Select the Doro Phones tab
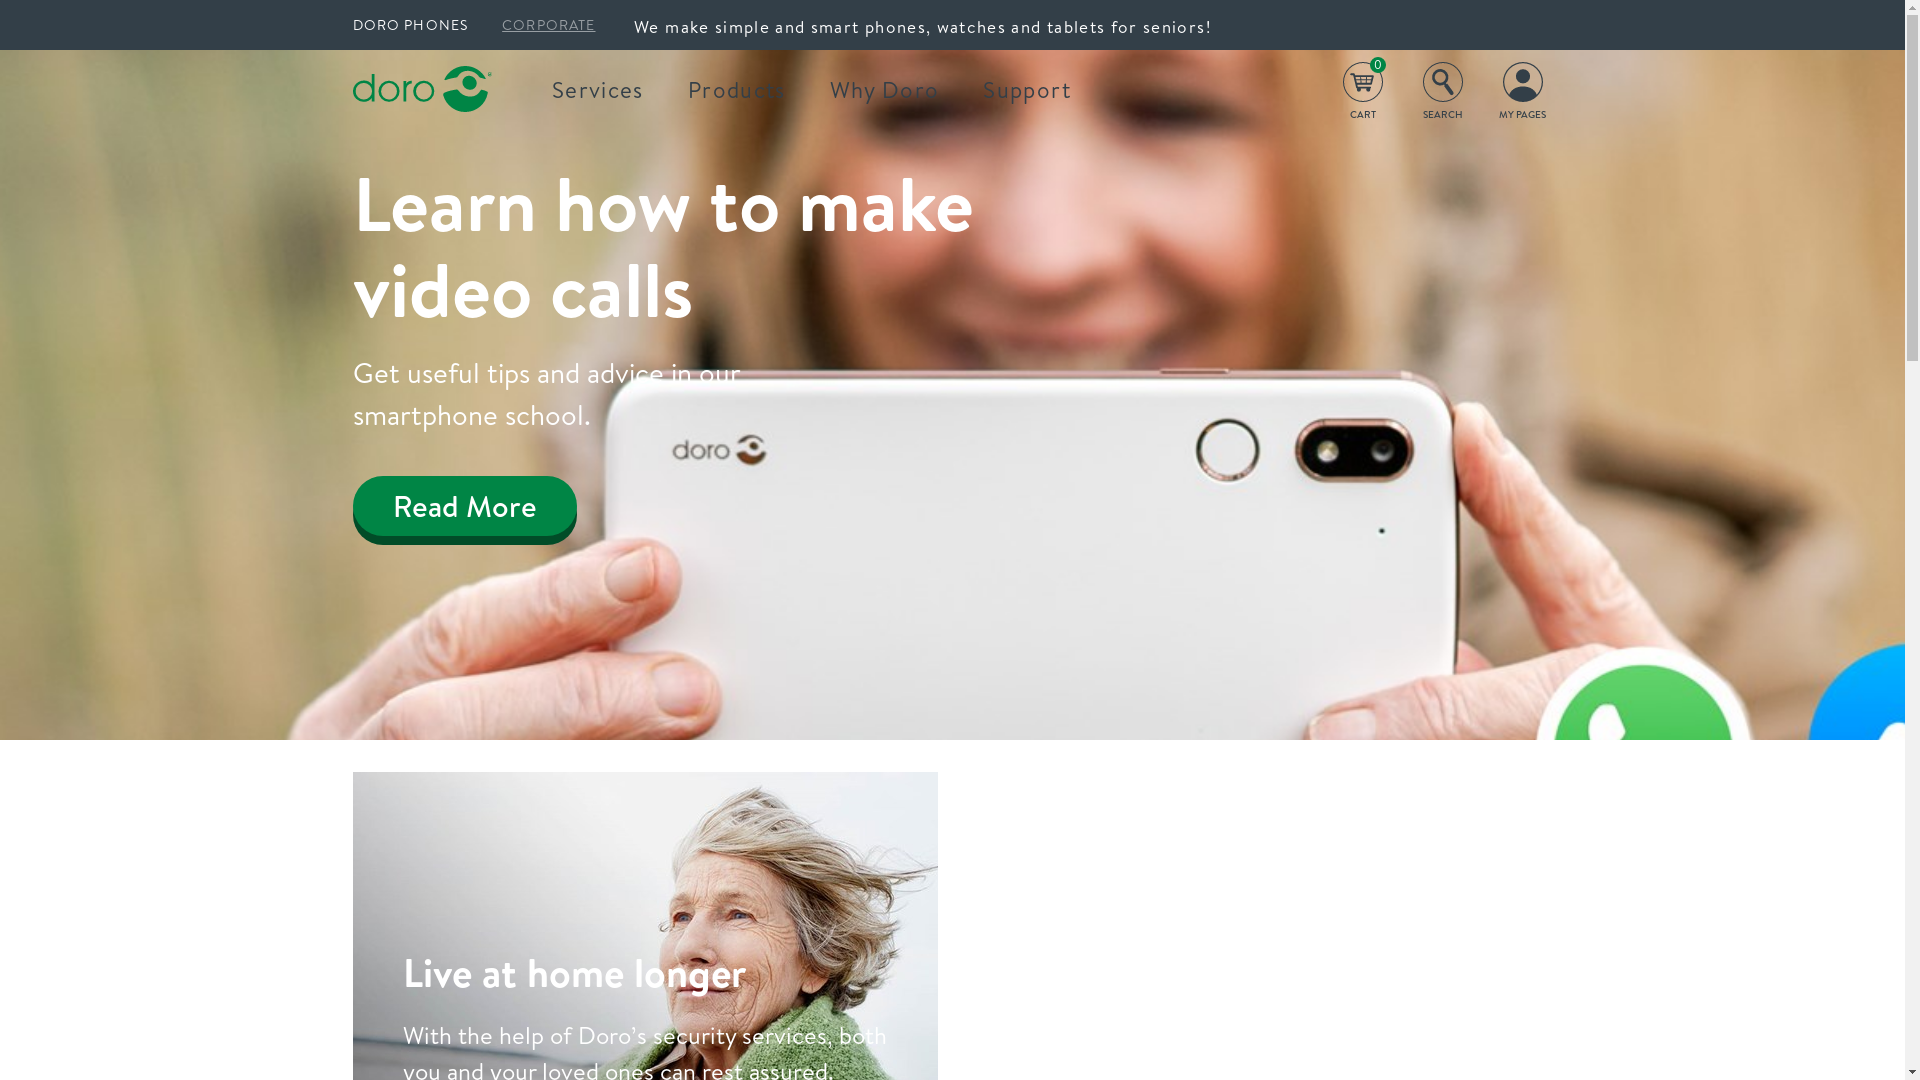This screenshot has width=1920, height=1080. pyautogui.click(x=410, y=25)
